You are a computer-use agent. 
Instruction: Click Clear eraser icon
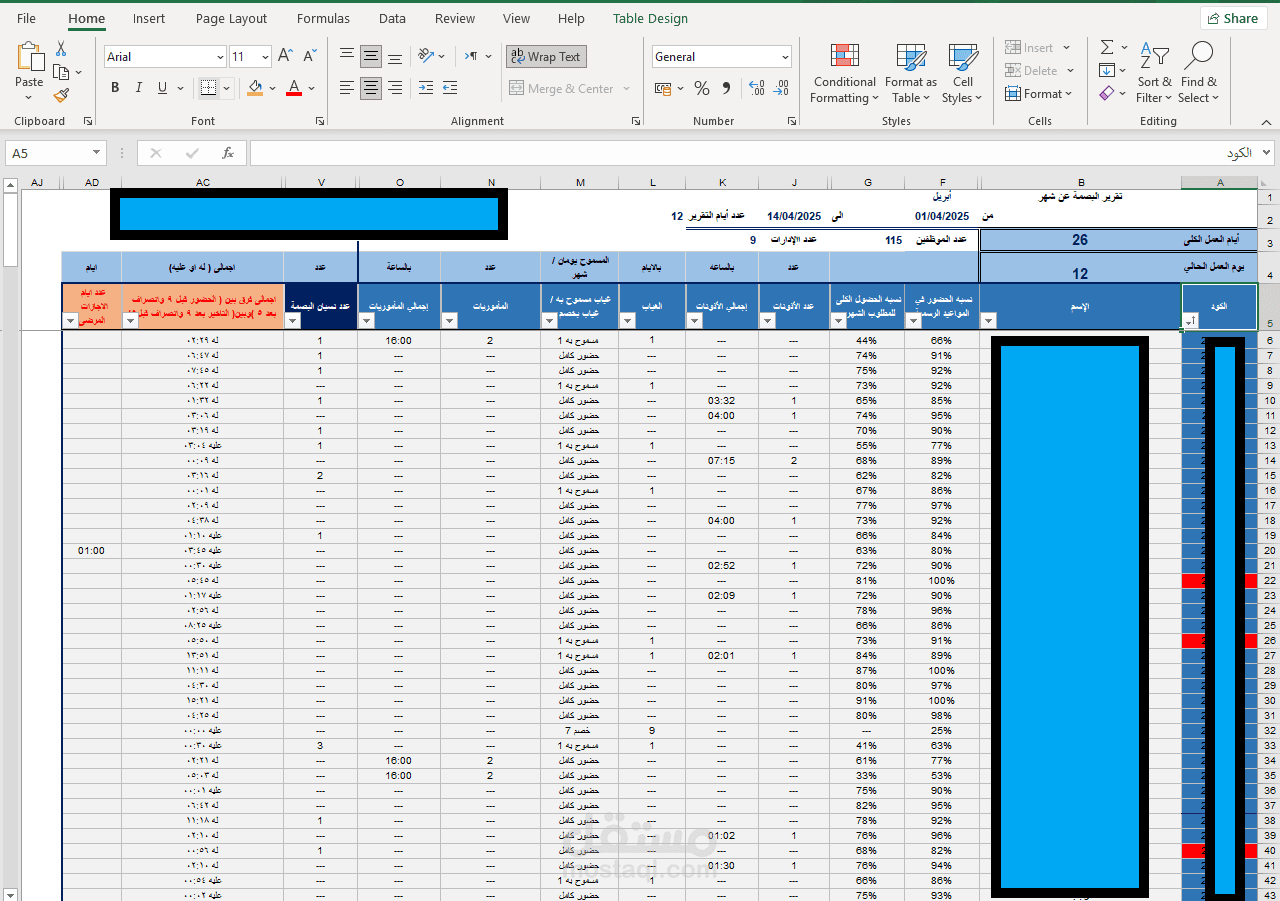click(x=1107, y=93)
